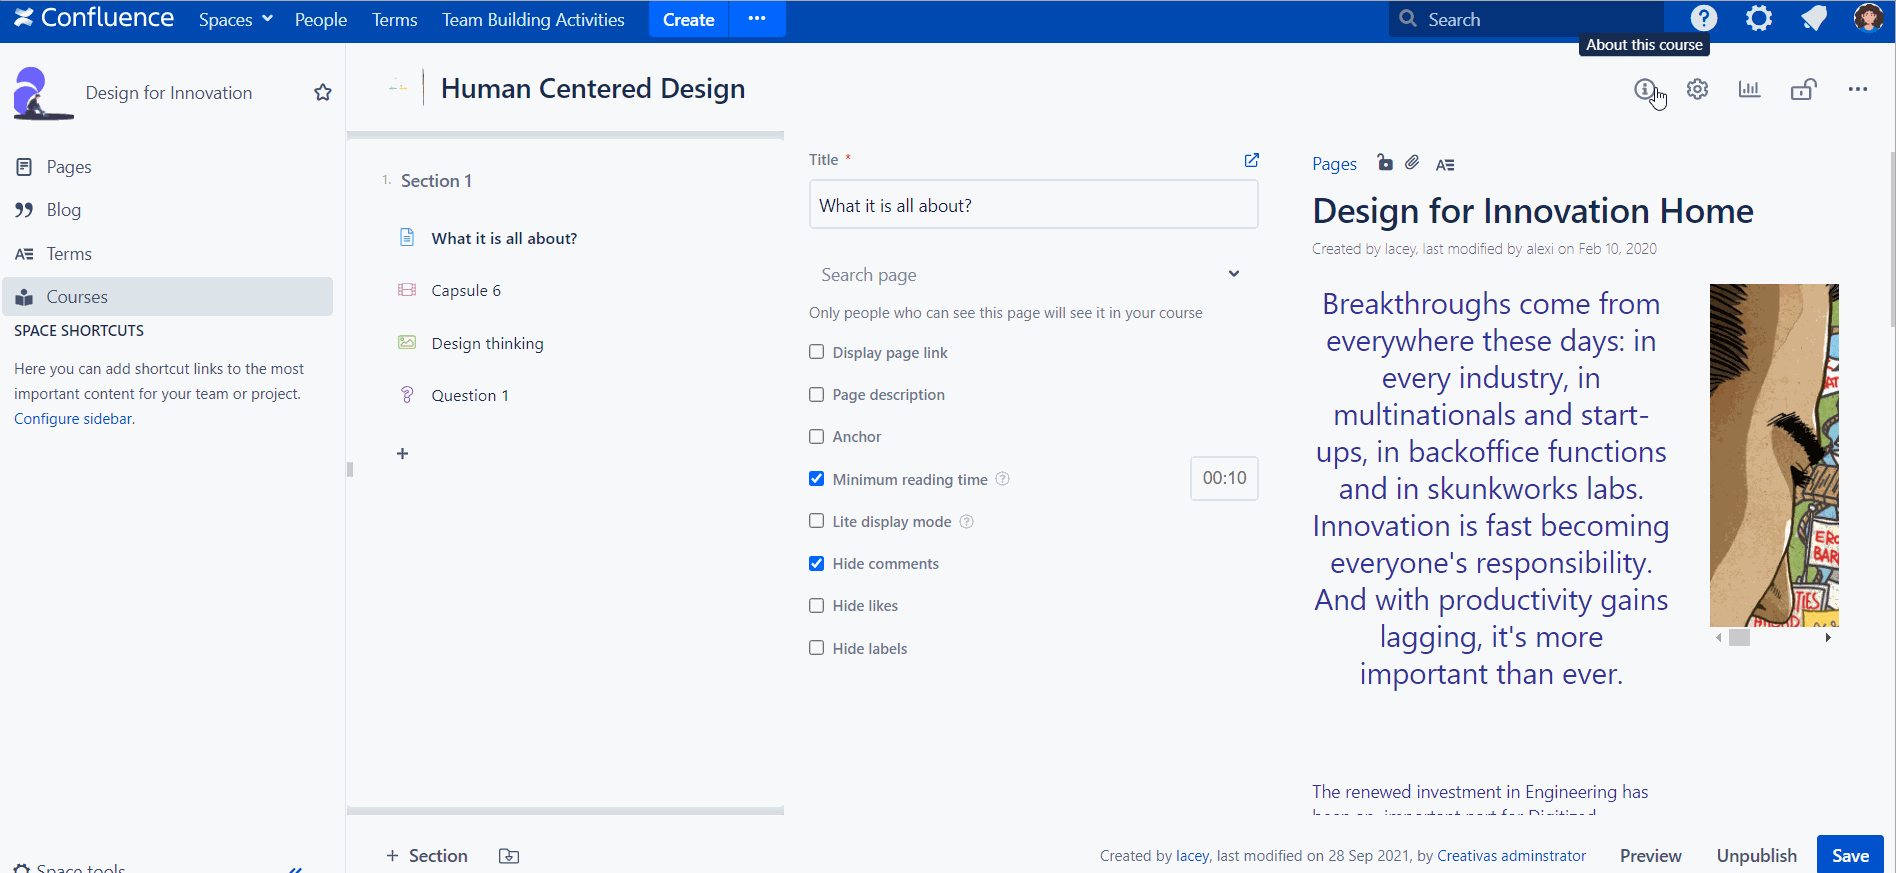1896x873 pixels.
Task: Click the About this course info icon
Action: tap(1645, 90)
